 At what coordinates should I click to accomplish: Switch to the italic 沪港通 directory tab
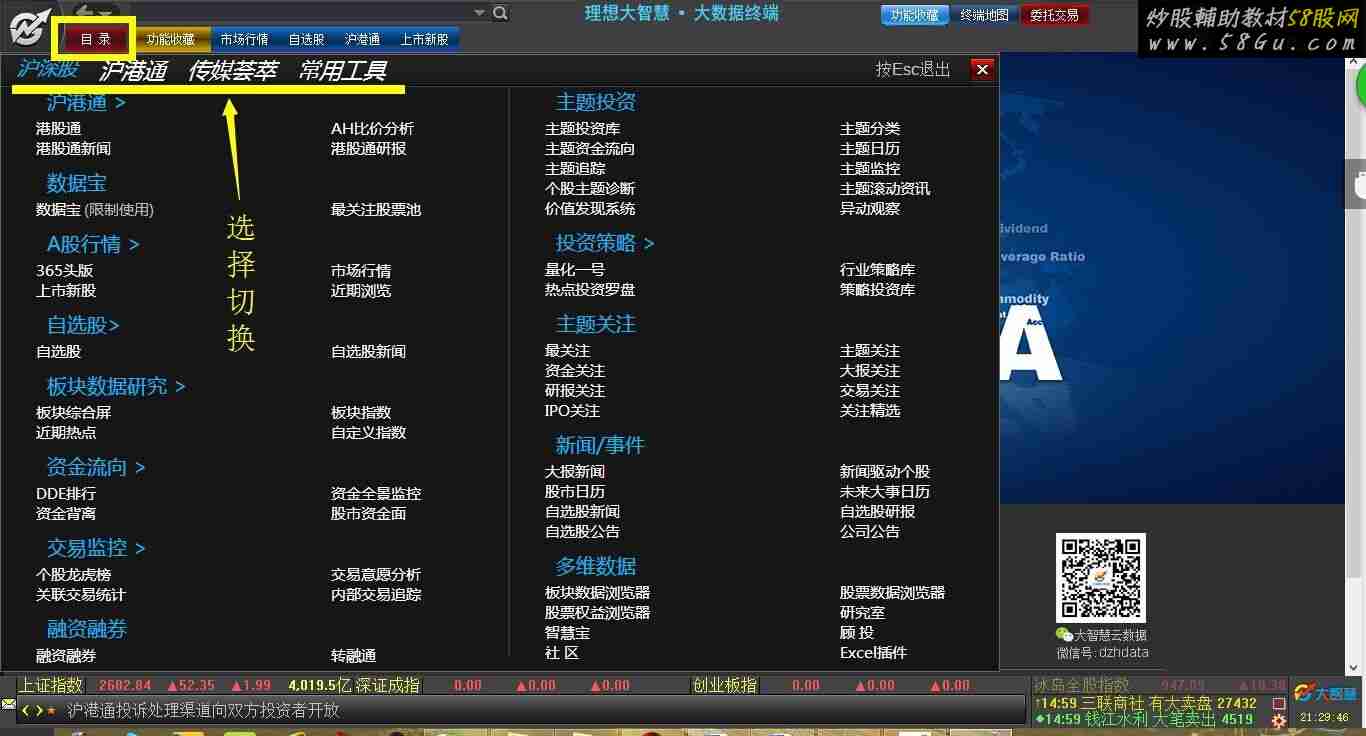133,71
